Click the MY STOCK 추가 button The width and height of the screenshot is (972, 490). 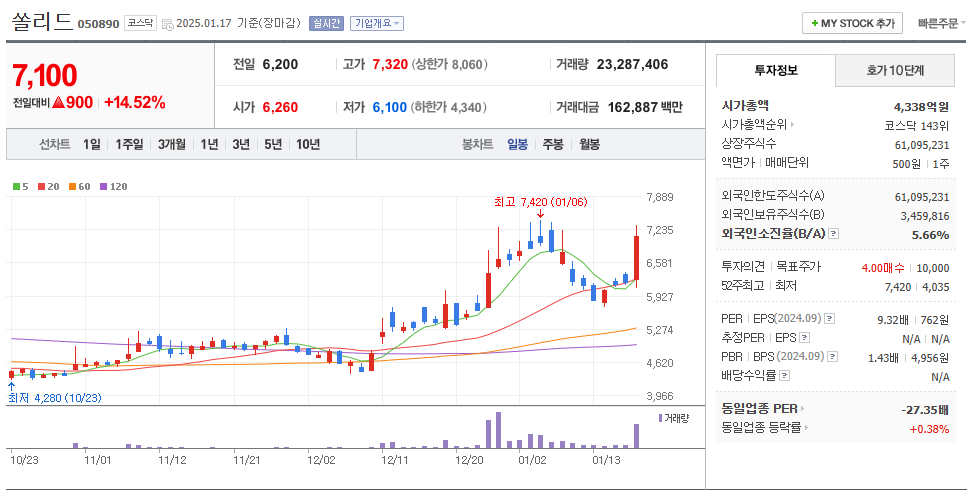tap(852, 23)
